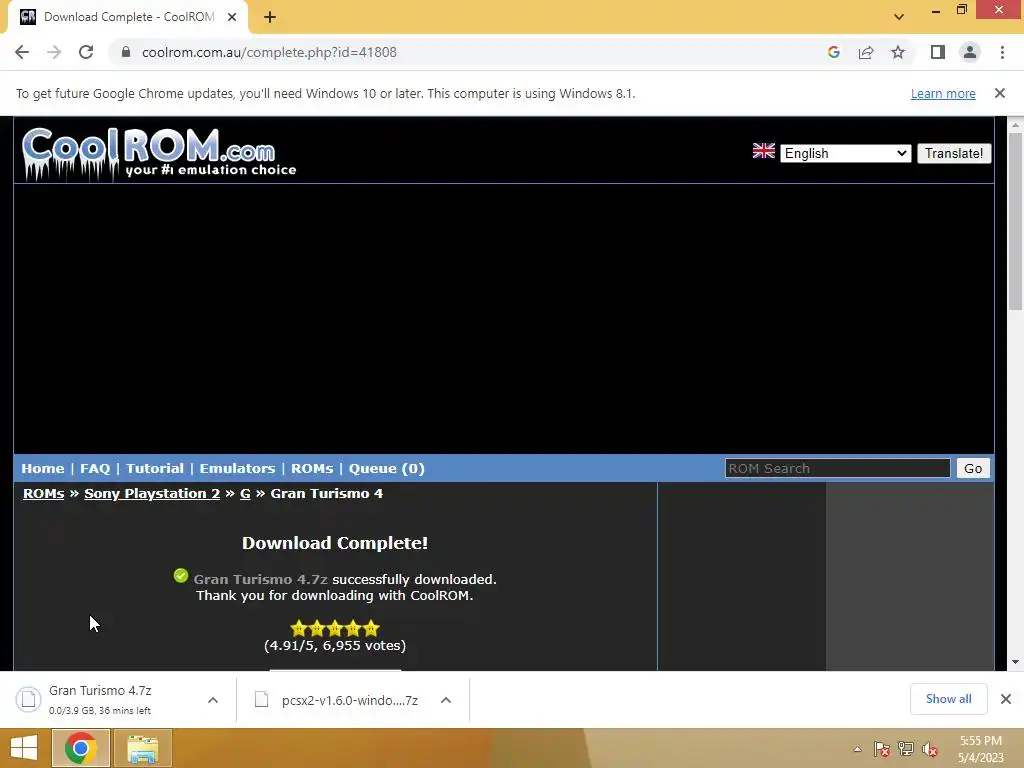Viewport: 1024px width, 768px height.
Task: Open ROMs in site navigation
Action: pyautogui.click(x=312, y=468)
